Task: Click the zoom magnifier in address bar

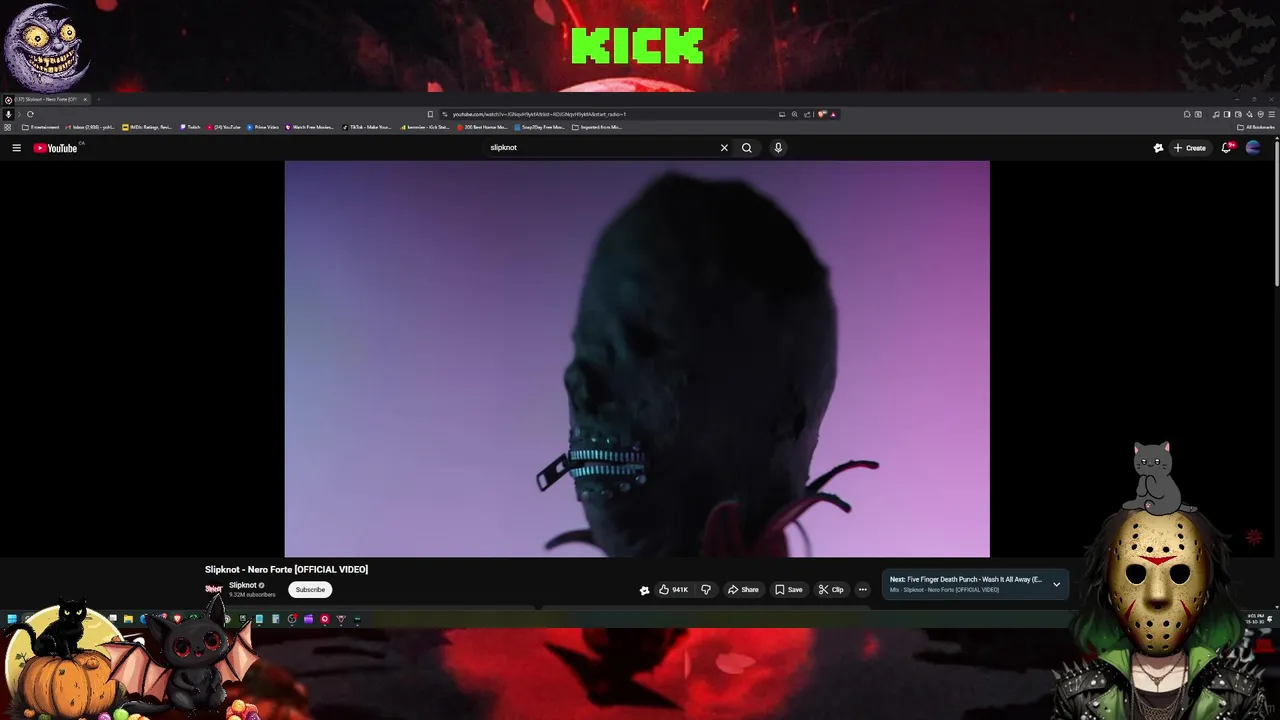Action: (795, 114)
